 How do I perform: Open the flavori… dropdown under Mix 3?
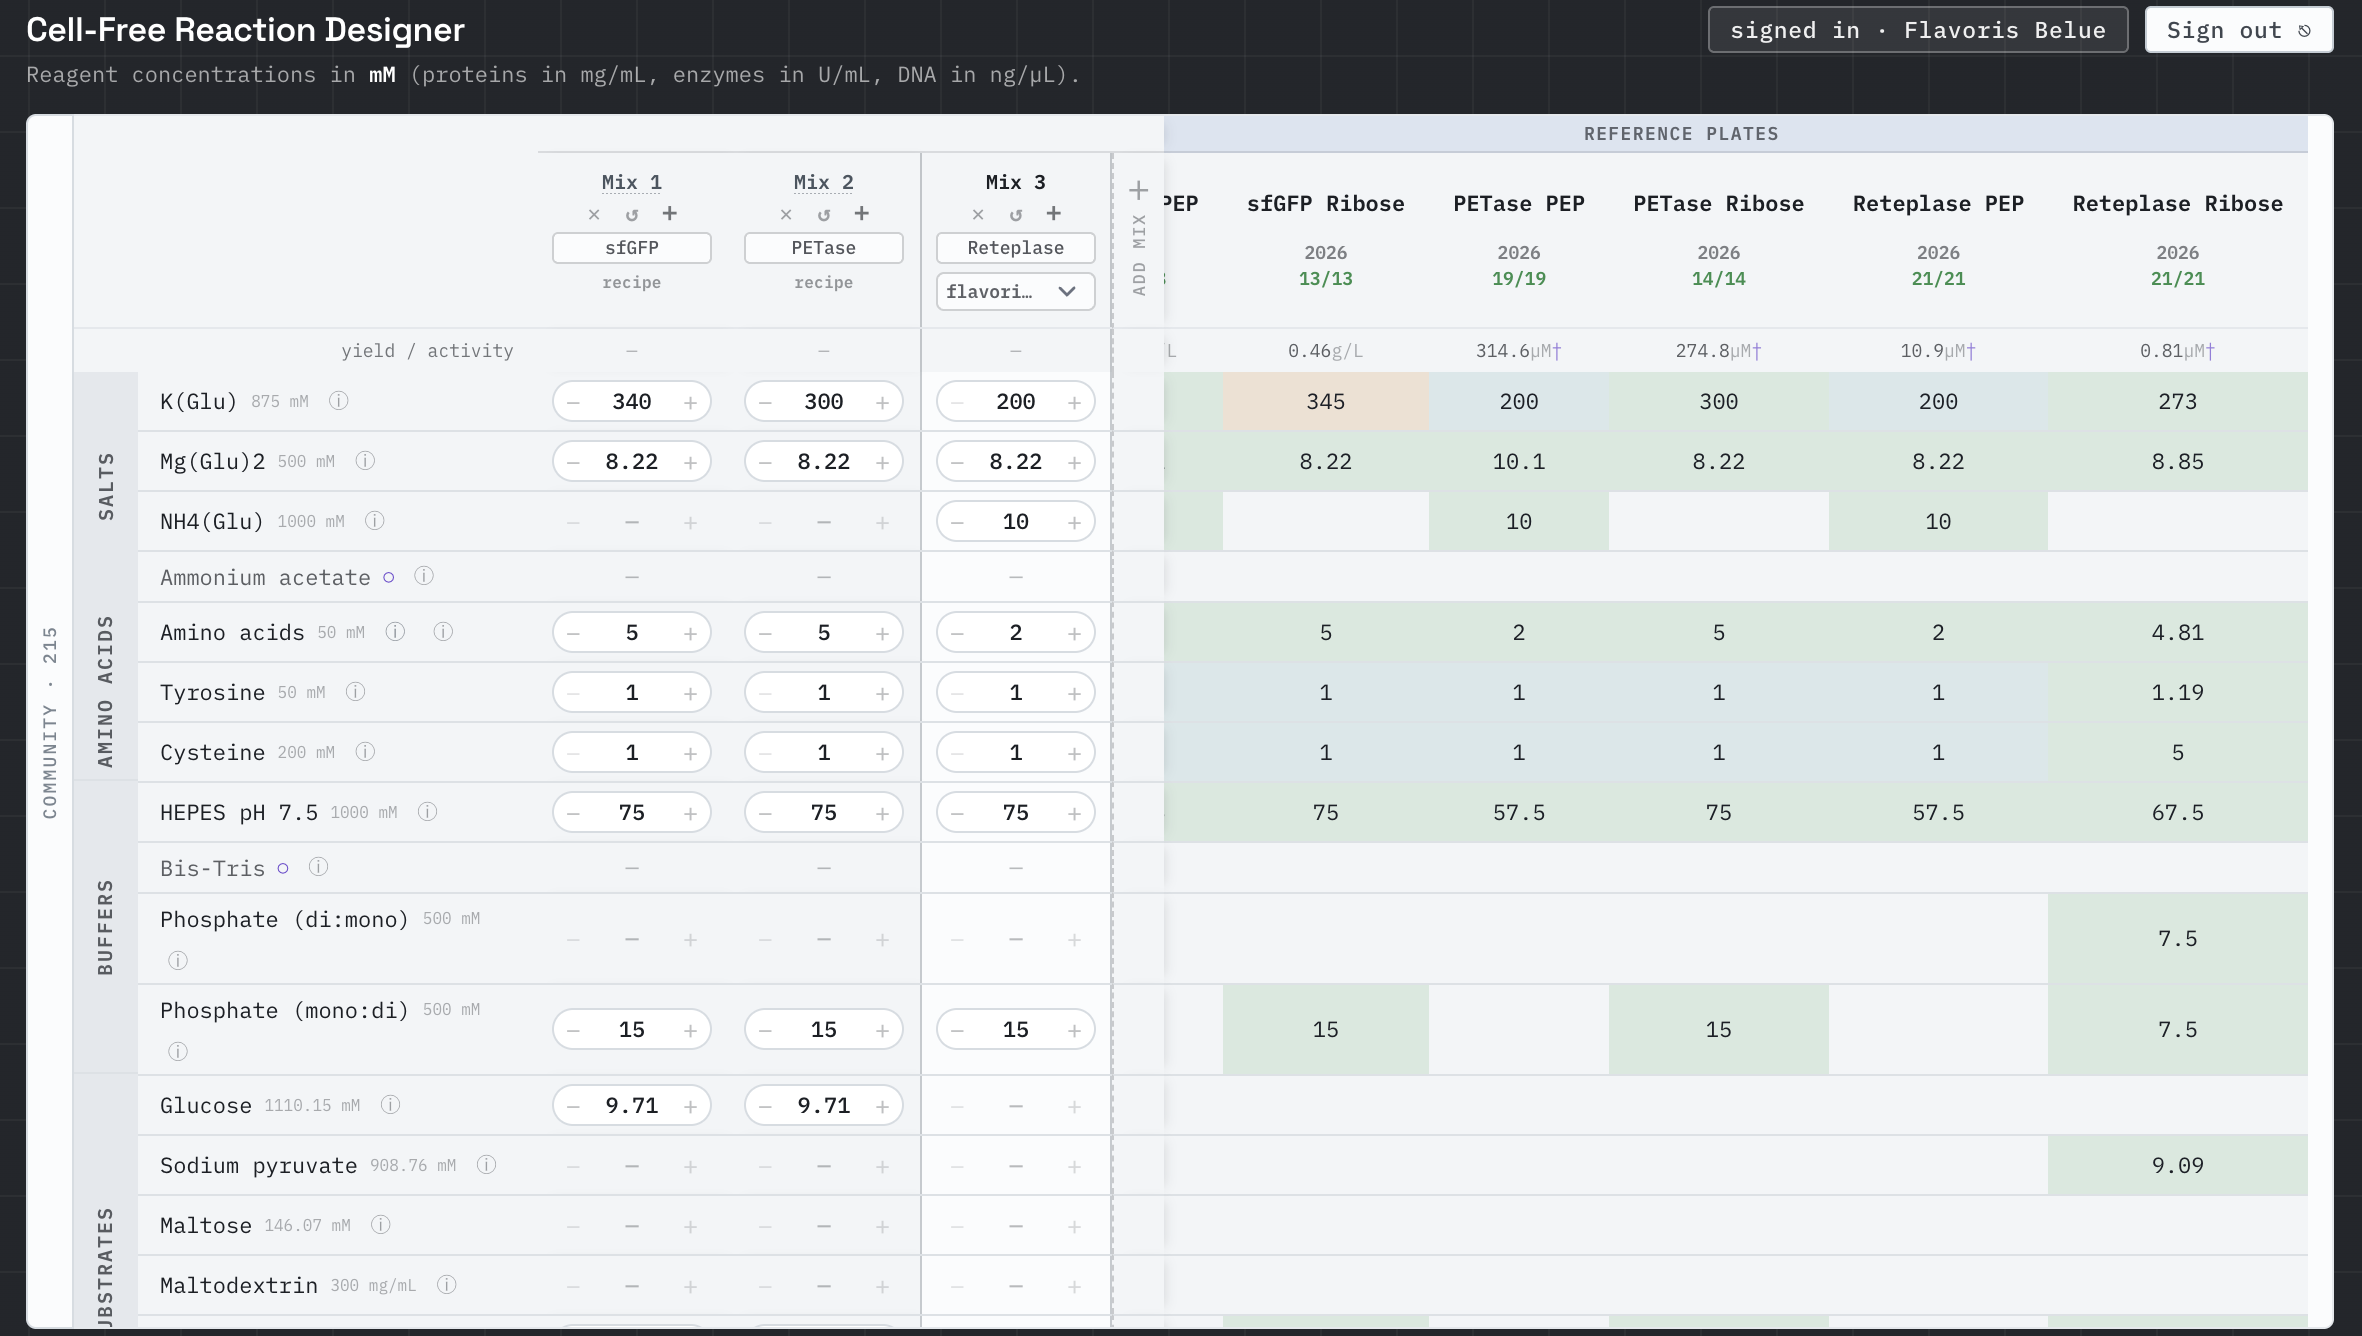[1016, 292]
